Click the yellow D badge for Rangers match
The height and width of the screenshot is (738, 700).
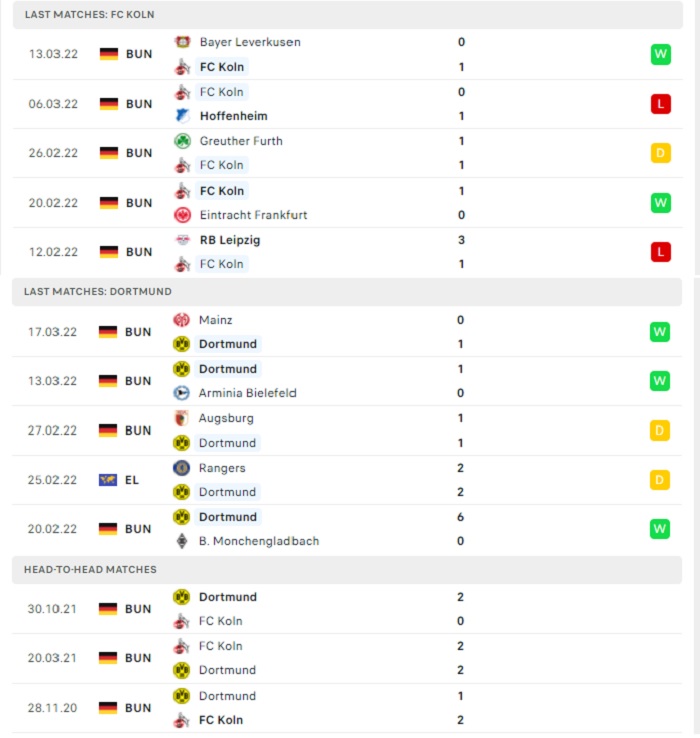coord(660,480)
